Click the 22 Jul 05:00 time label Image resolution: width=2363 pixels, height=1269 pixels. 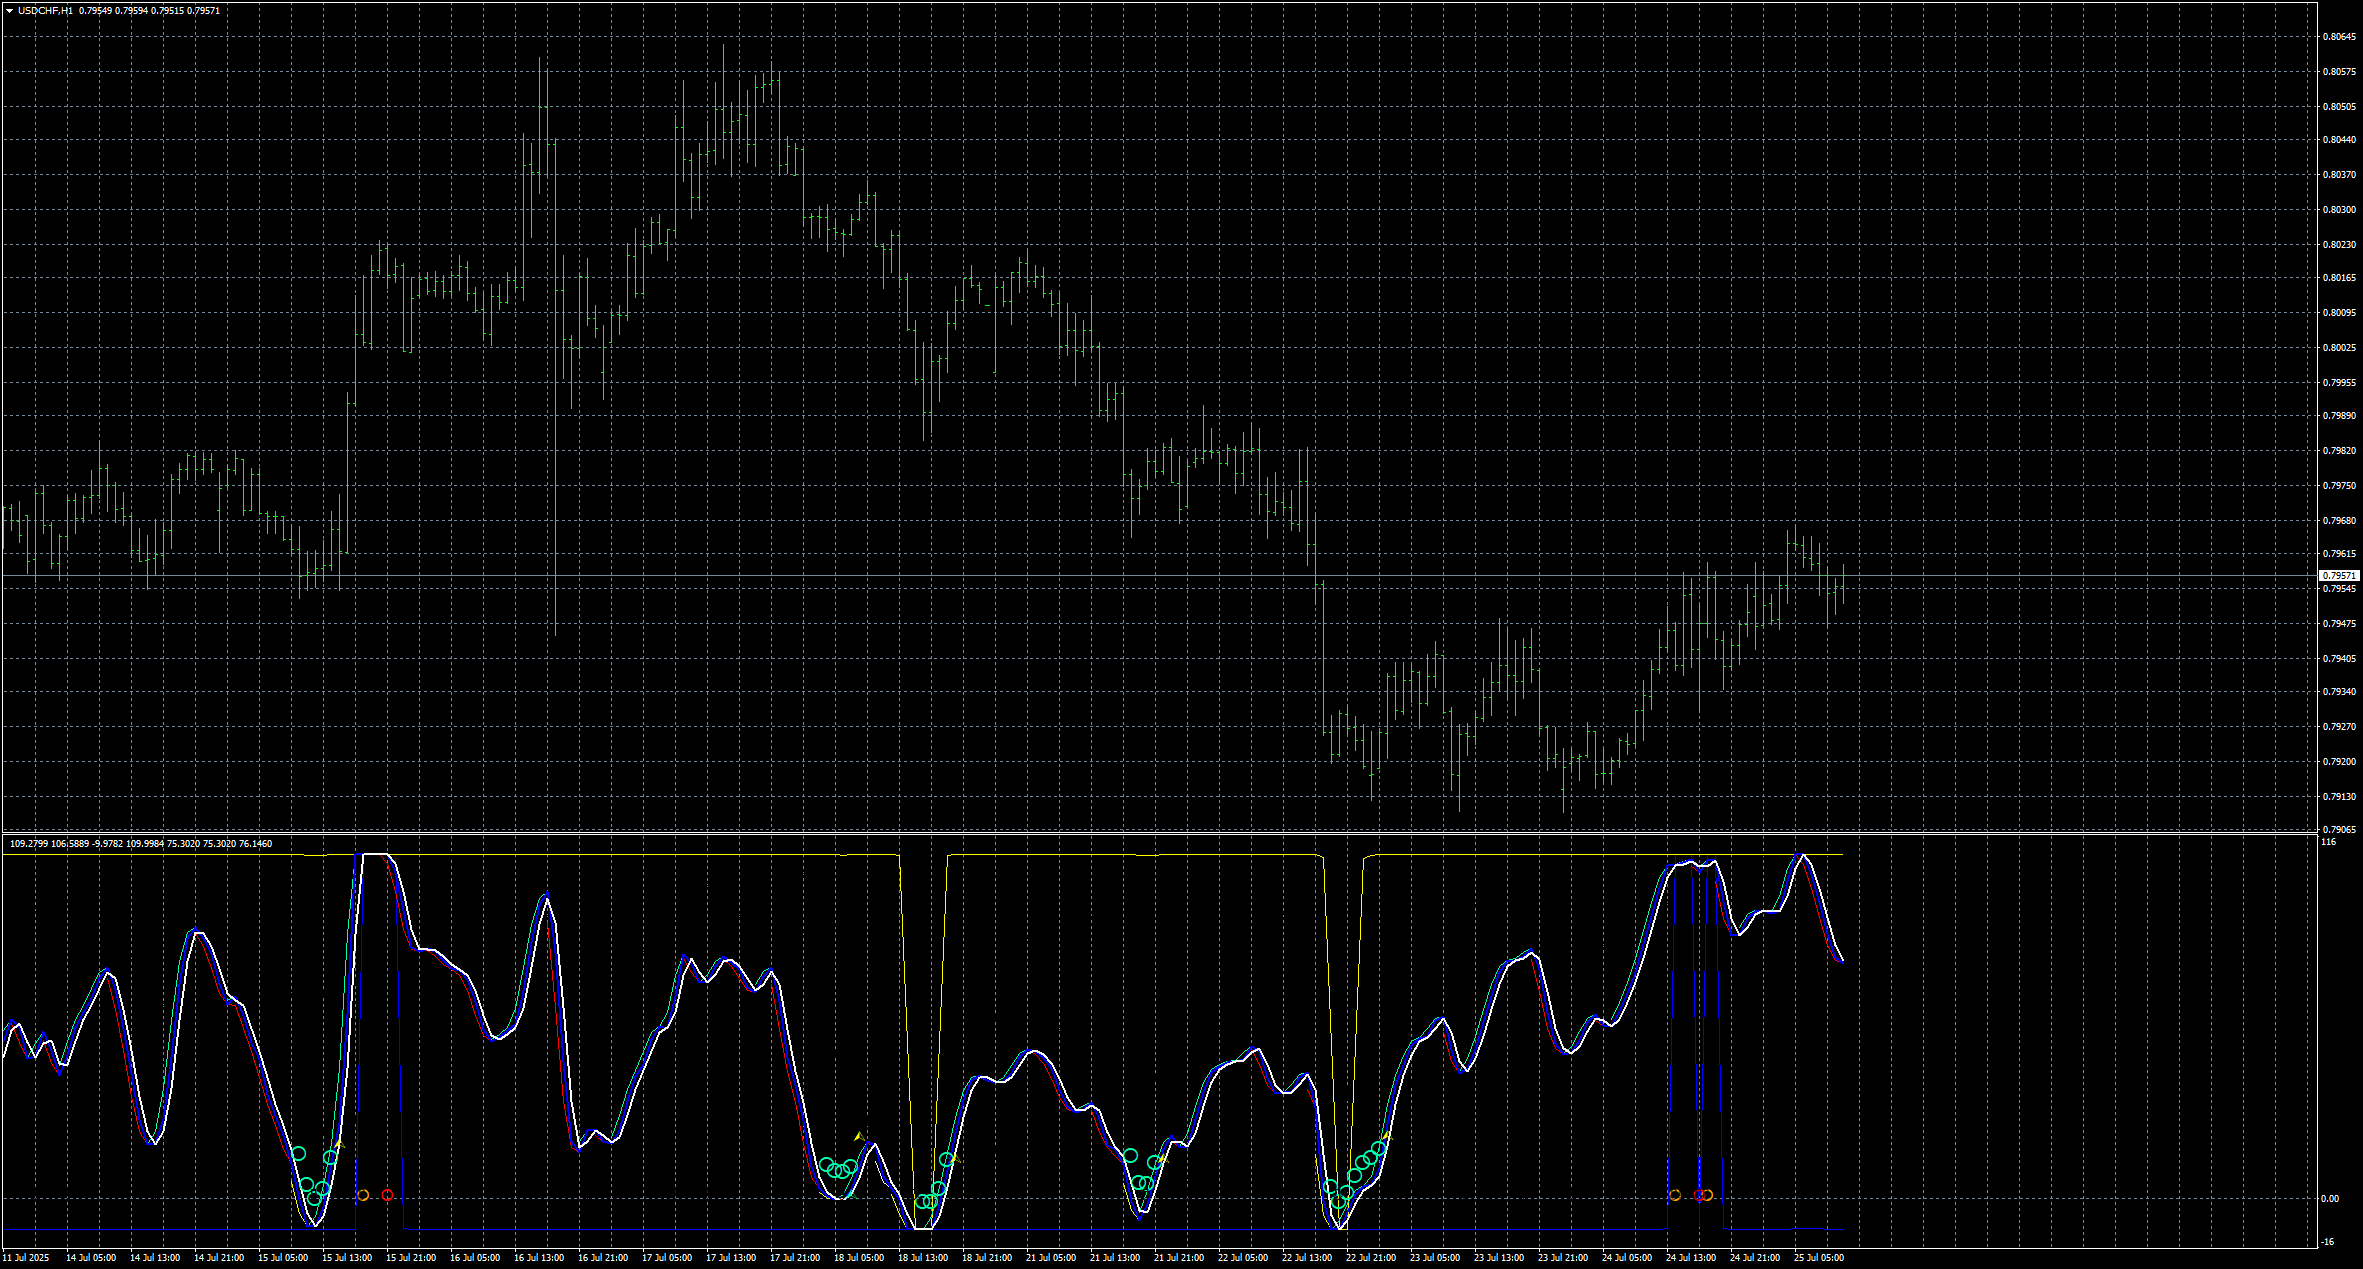pyautogui.click(x=1243, y=1258)
